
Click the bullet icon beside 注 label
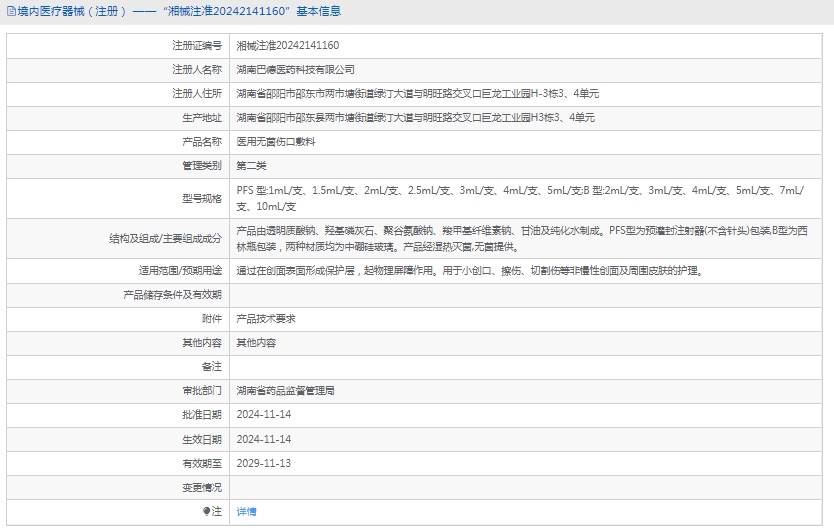click(207, 511)
